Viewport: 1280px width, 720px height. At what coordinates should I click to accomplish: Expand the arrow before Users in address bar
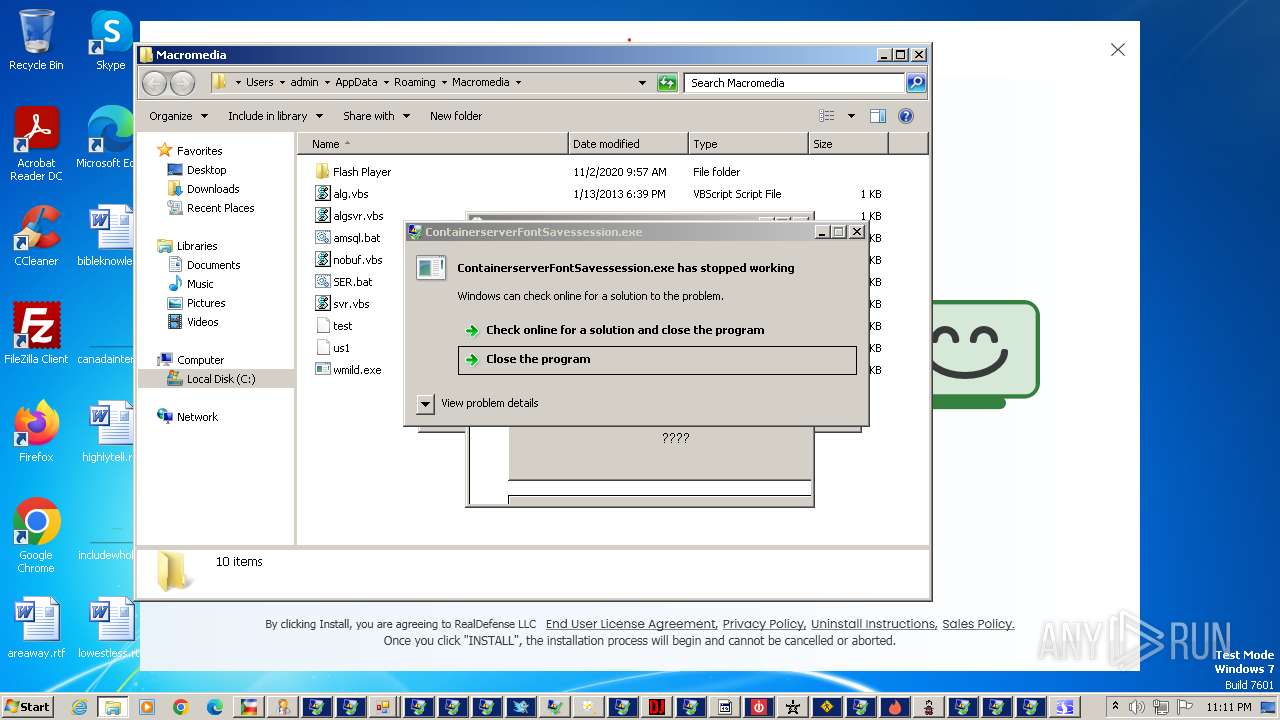(237, 83)
